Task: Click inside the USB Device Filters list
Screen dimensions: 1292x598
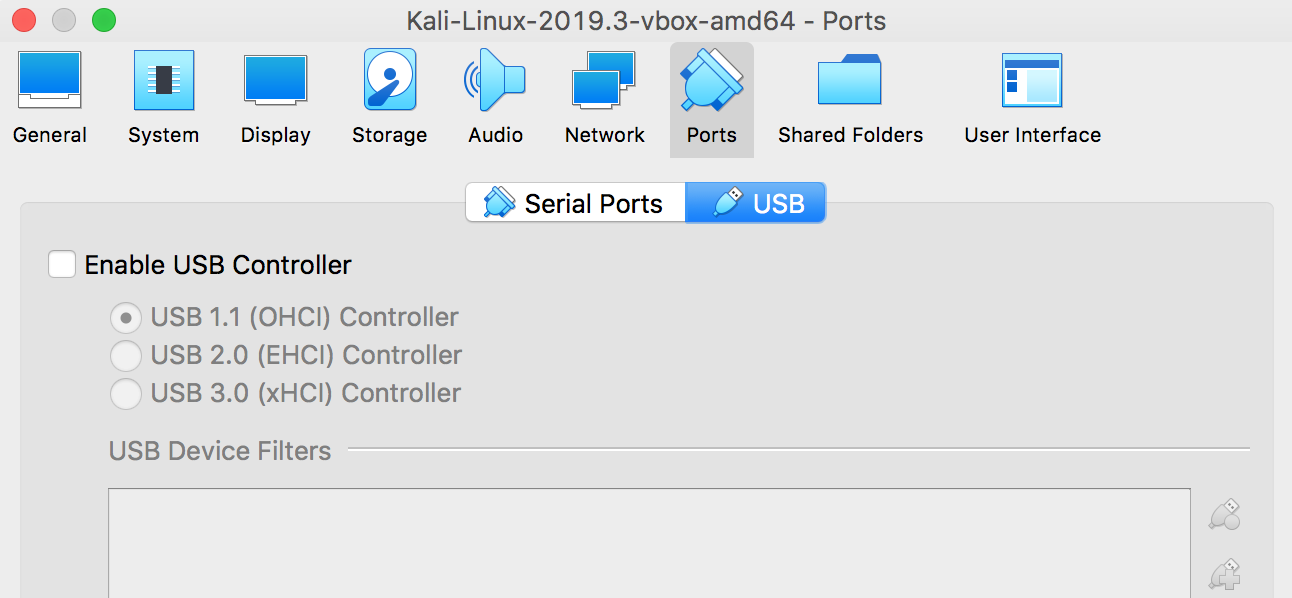Action: (649, 543)
